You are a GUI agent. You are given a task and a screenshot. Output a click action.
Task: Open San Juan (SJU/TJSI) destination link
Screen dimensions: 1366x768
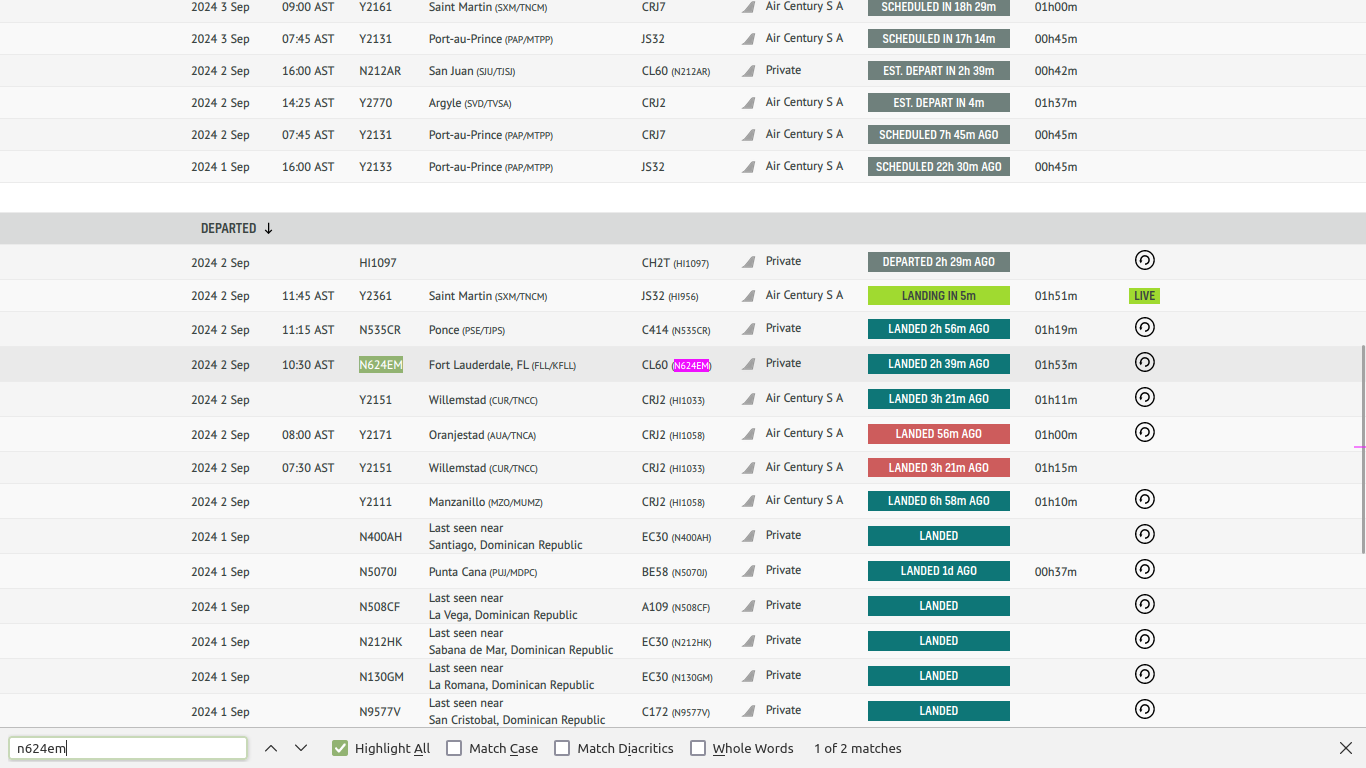tap(472, 71)
